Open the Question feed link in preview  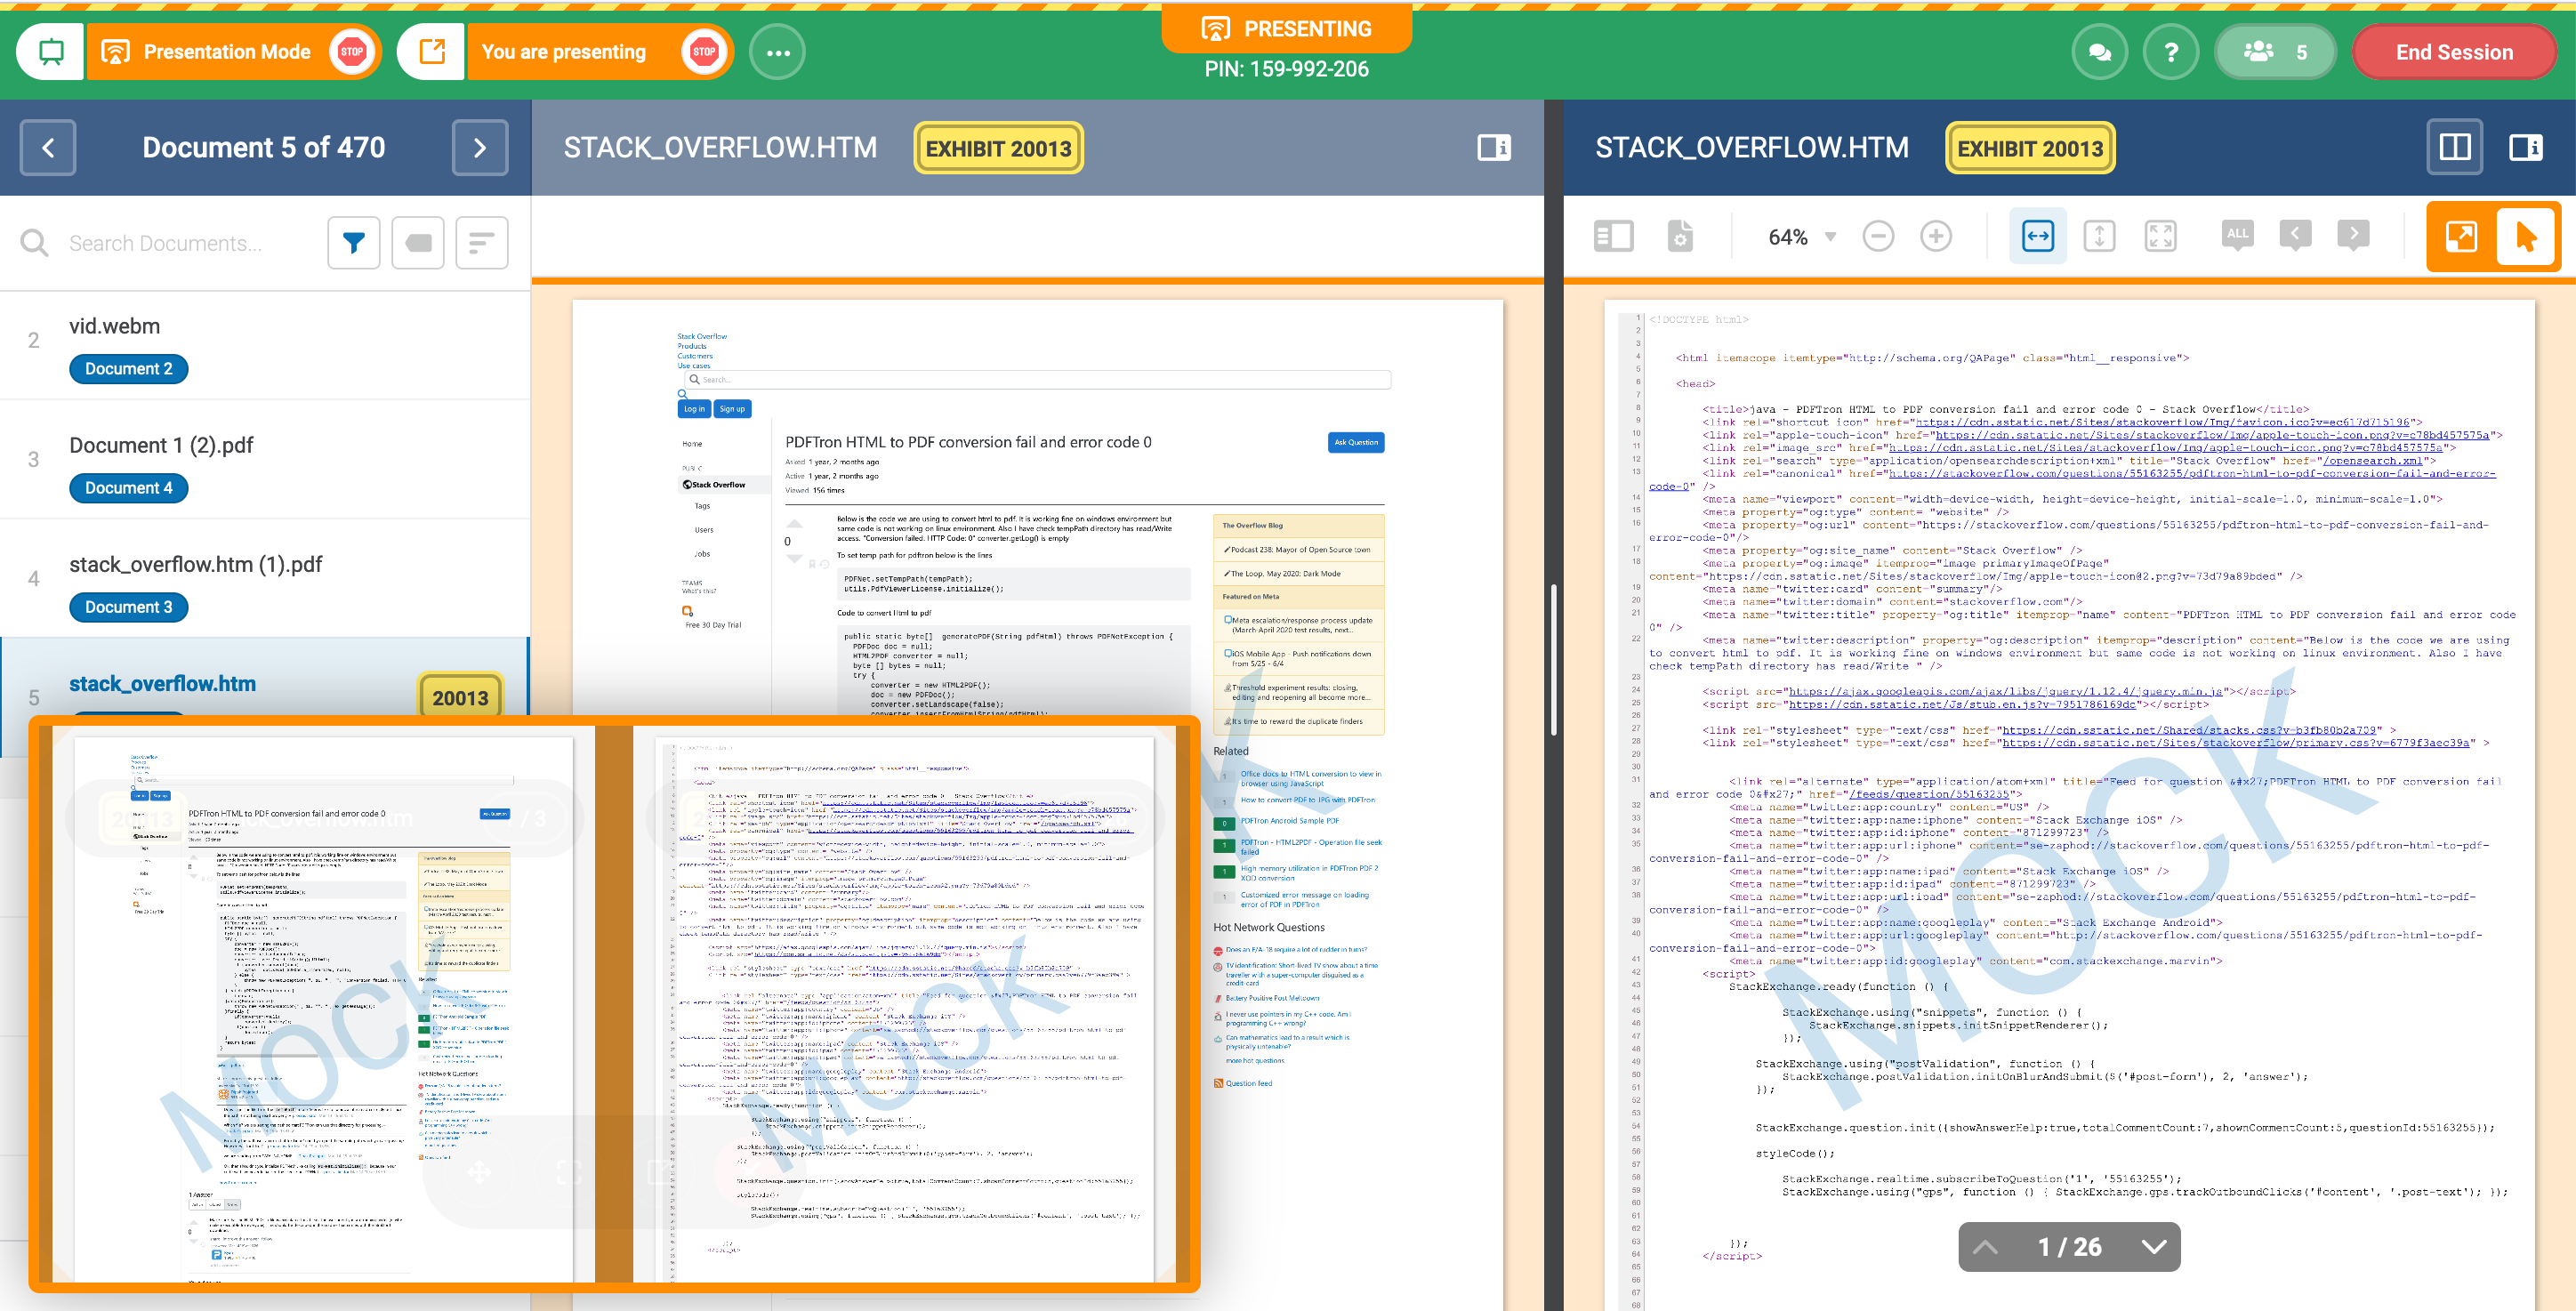1248,1083
